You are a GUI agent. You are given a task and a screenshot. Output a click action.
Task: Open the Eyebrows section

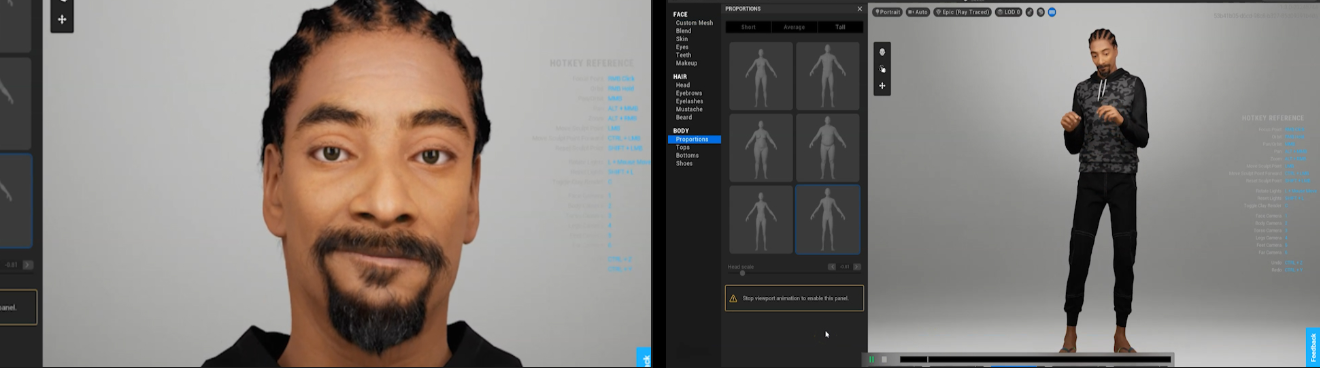point(689,93)
